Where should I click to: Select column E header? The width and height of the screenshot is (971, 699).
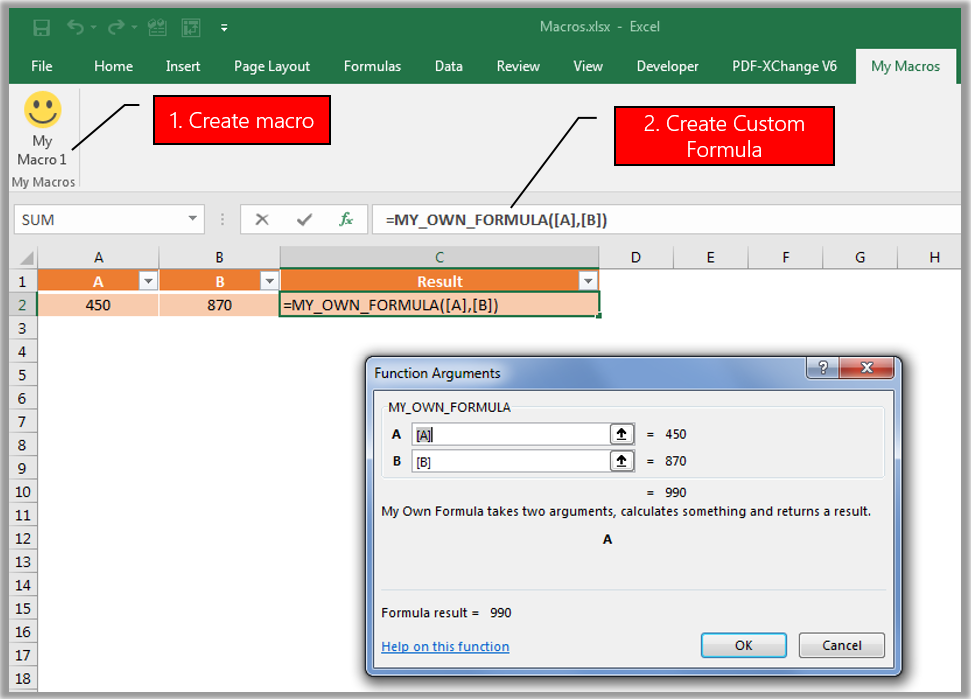pos(710,257)
